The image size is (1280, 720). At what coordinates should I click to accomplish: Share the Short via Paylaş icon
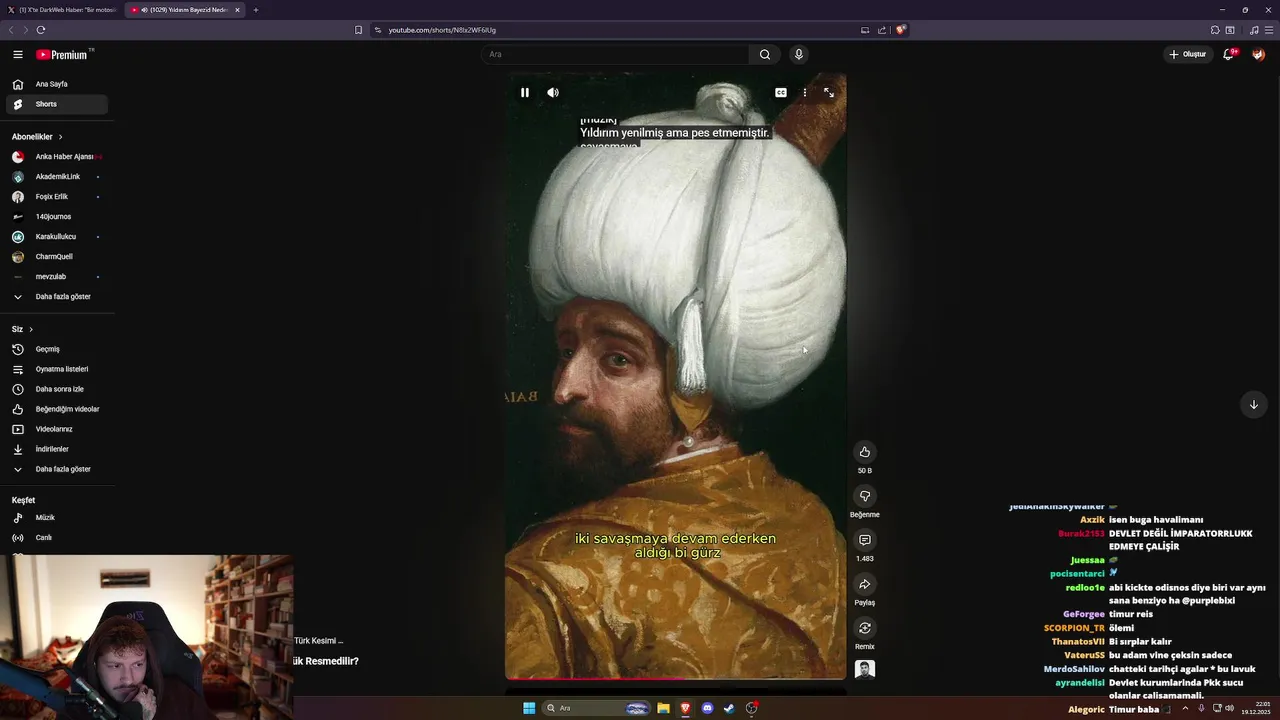[865, 584]
